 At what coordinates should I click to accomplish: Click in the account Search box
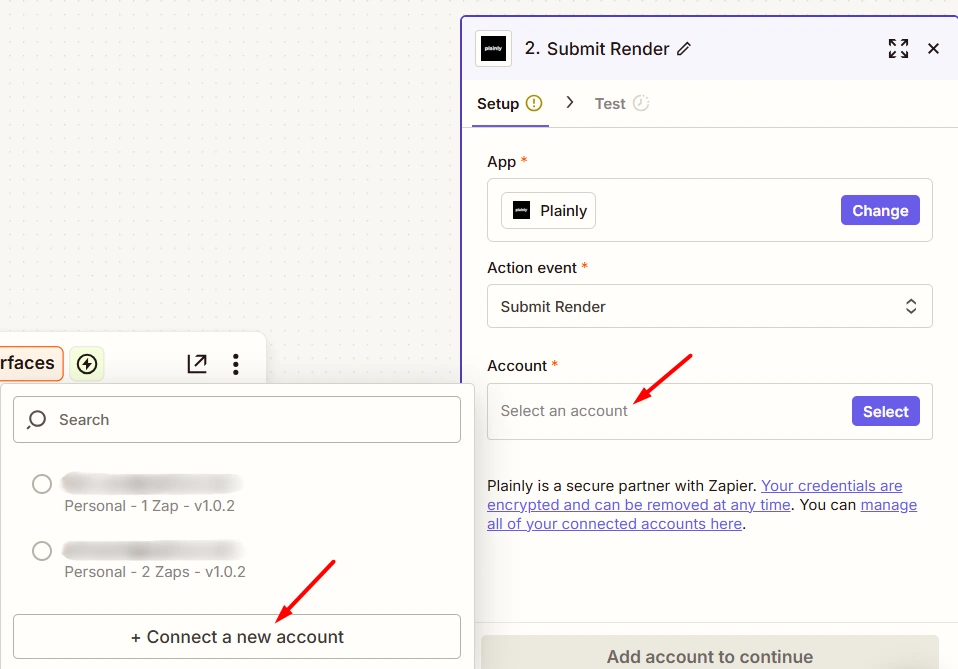coord(236,420)
